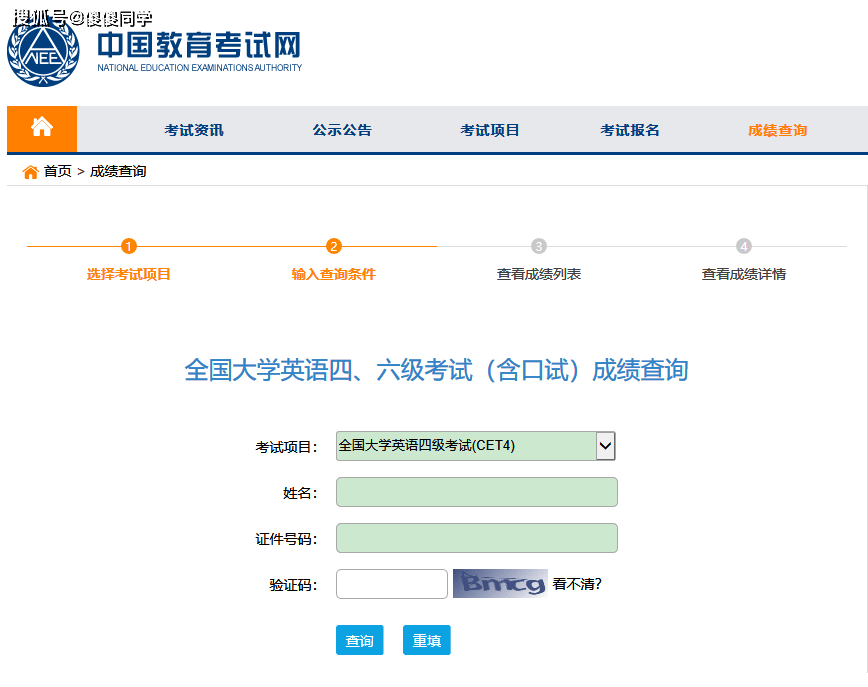868x687 pixels.
Task: Click step circle 2 for 输入查询条件
Action: 334,246
